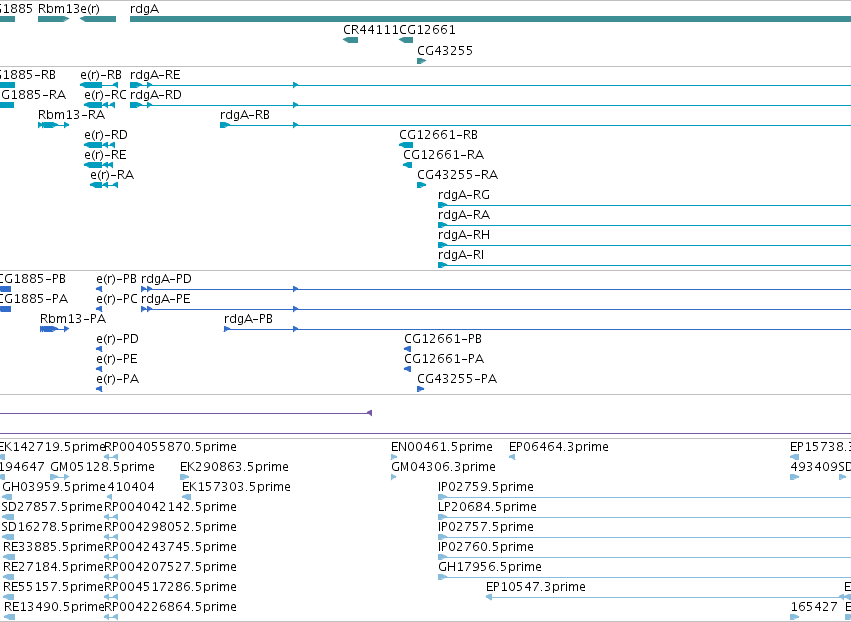The image size is (851, 622).
Task: Click the teal CR44111 gene glyph
Action: click(x=351, y=40)
